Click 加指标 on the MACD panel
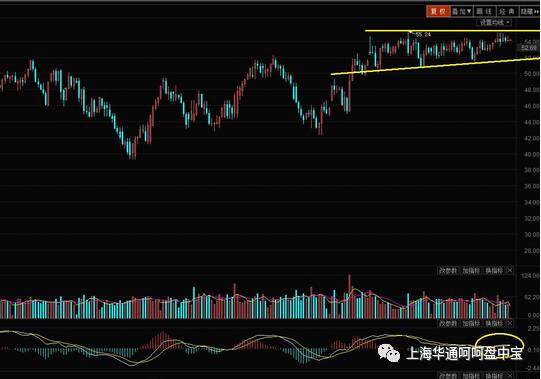The image size is (541, 379). tap(471, 323)
